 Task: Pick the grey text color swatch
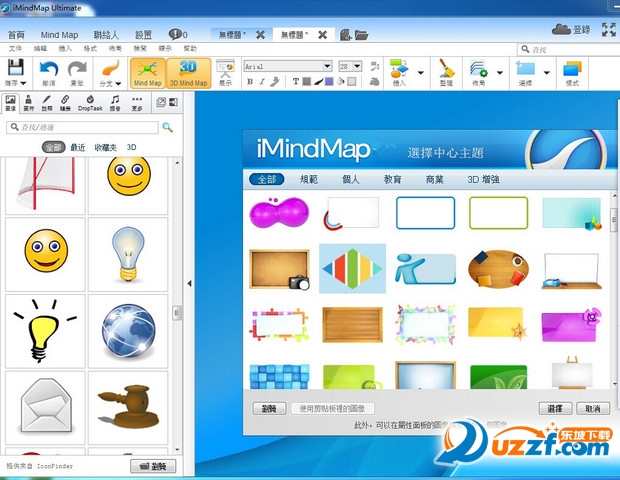306,81
